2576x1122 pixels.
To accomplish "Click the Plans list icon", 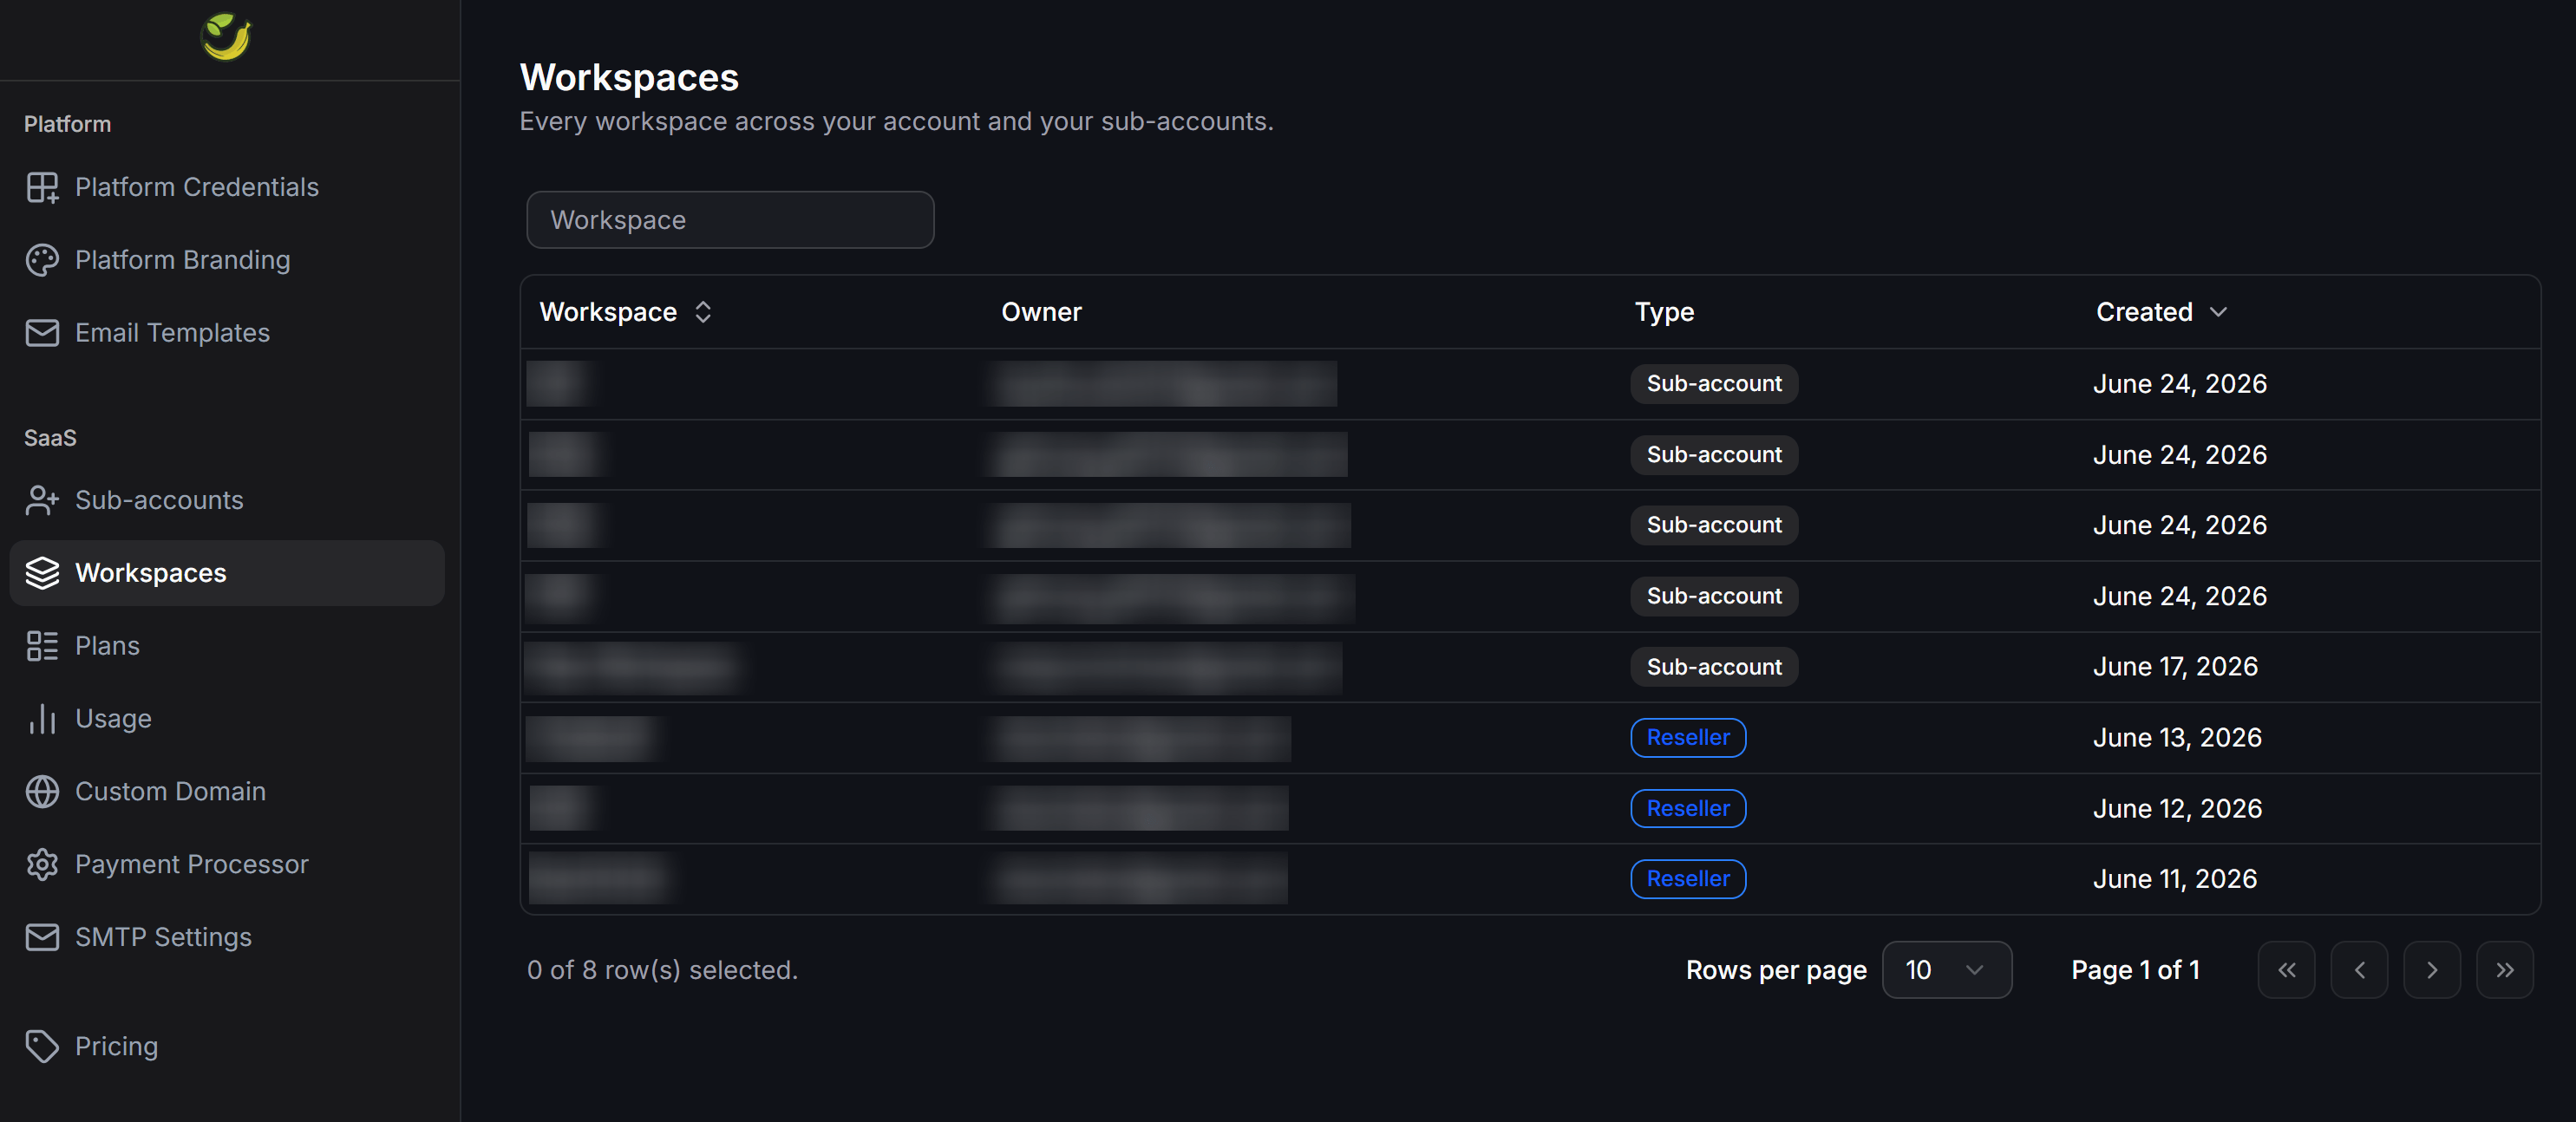I will pyautogui.click(x=42, y=646).
